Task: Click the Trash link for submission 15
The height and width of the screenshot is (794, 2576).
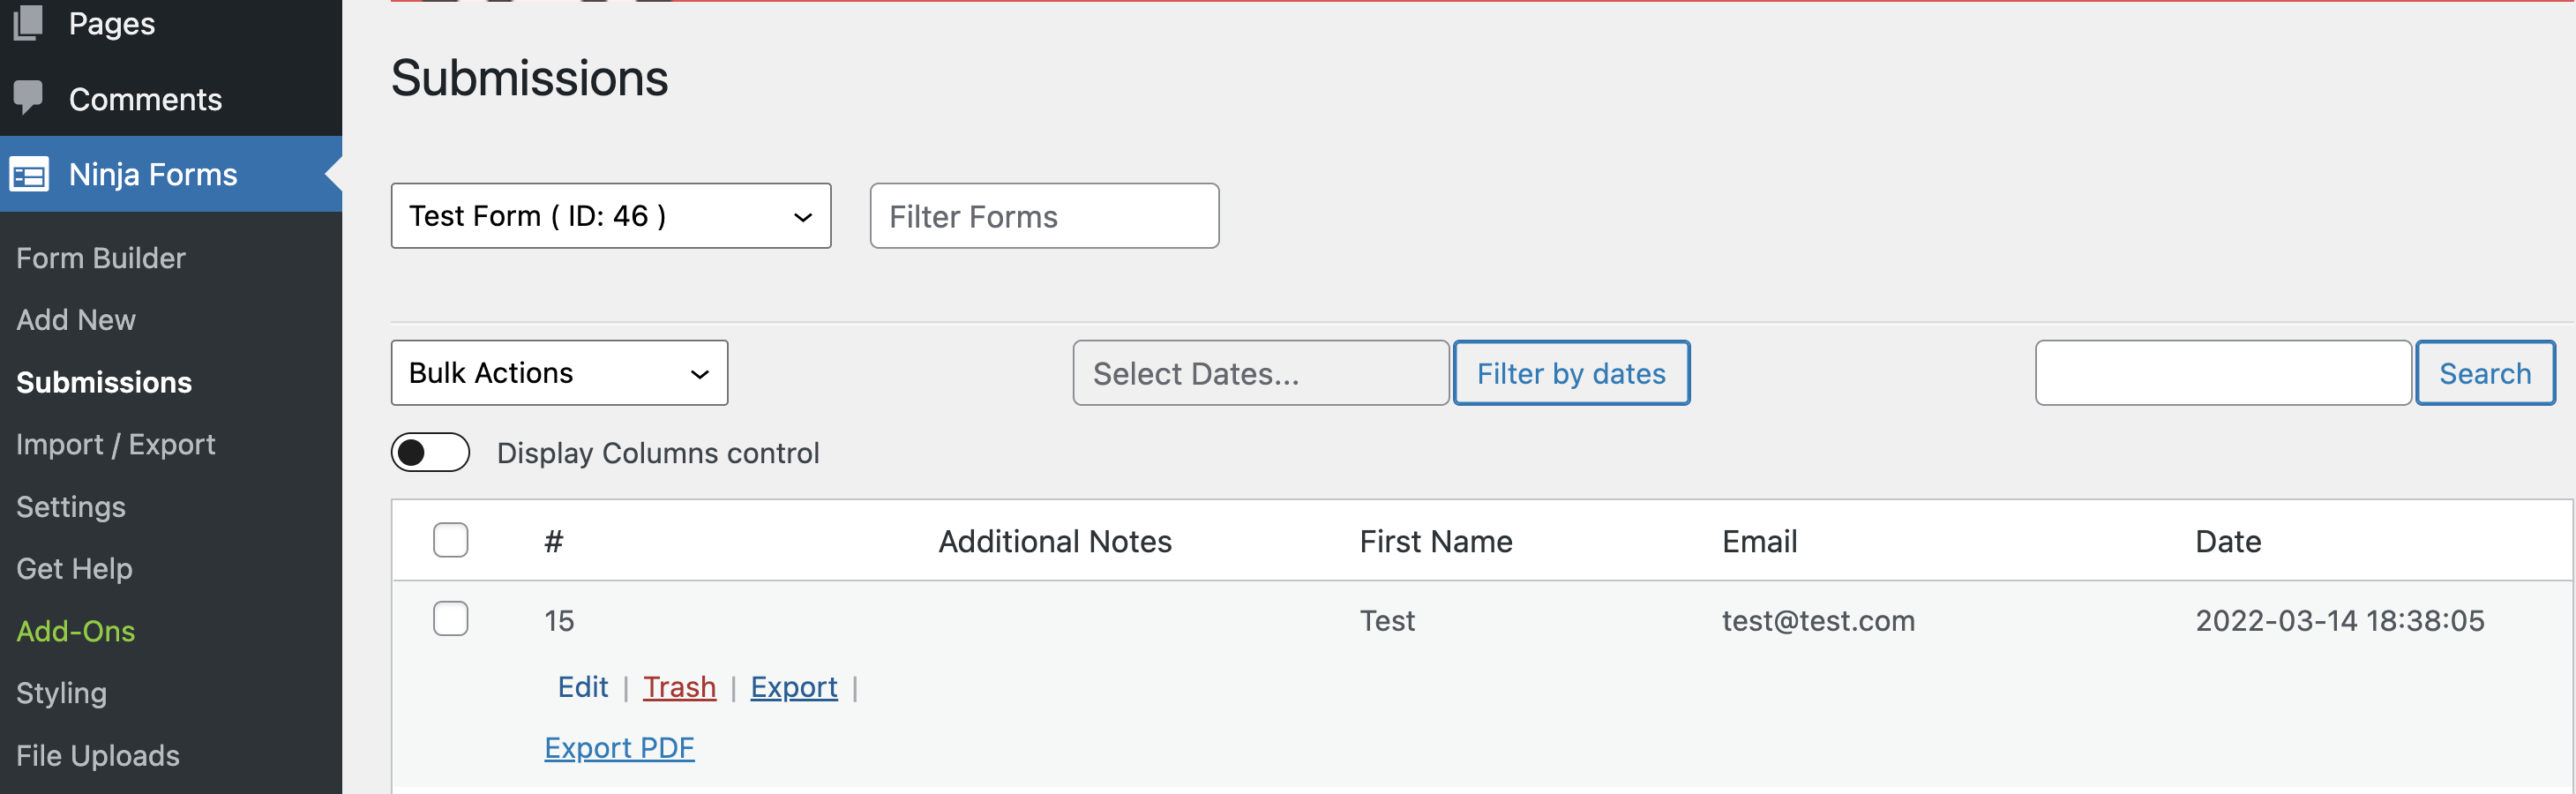Action: pos(679,687)
